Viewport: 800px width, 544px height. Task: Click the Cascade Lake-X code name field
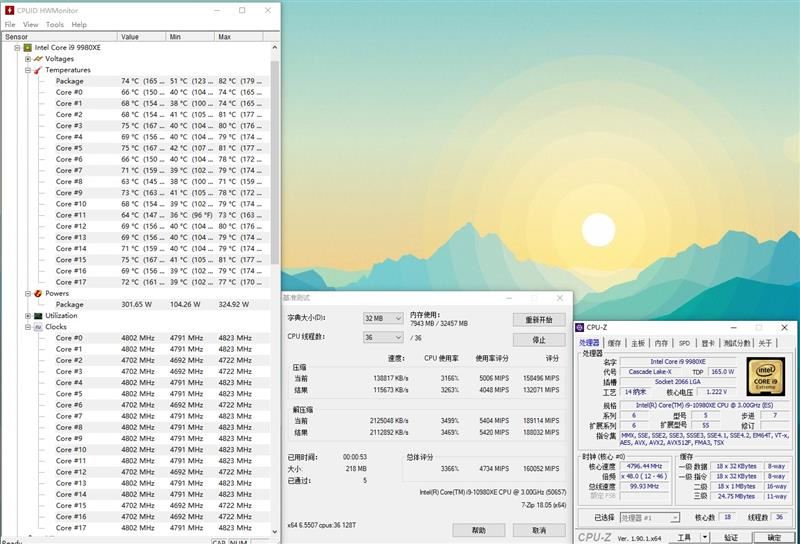(649, 372)
